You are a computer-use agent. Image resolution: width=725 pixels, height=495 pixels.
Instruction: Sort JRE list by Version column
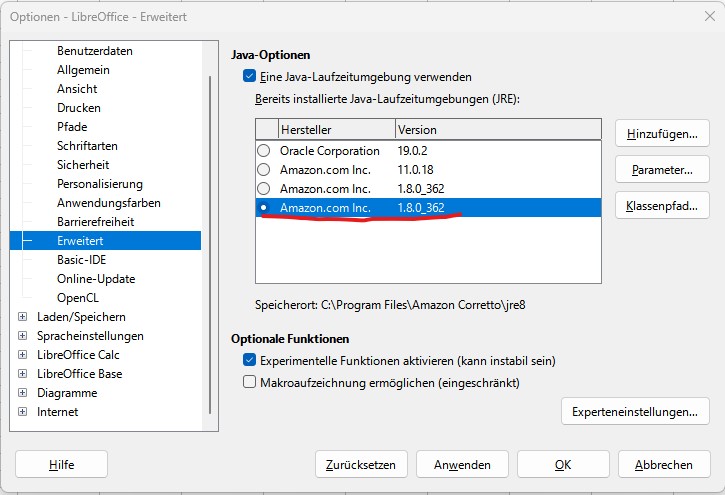[498, 129]
